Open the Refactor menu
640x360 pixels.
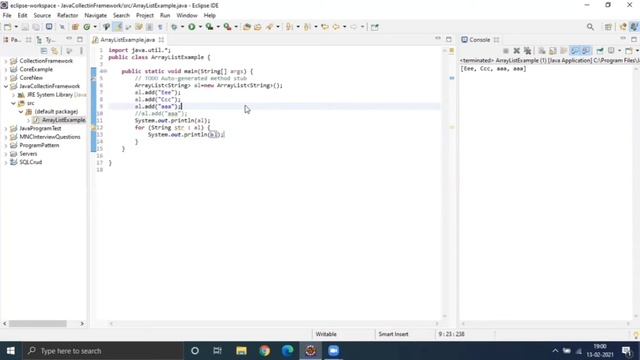(x=67, y=16)
